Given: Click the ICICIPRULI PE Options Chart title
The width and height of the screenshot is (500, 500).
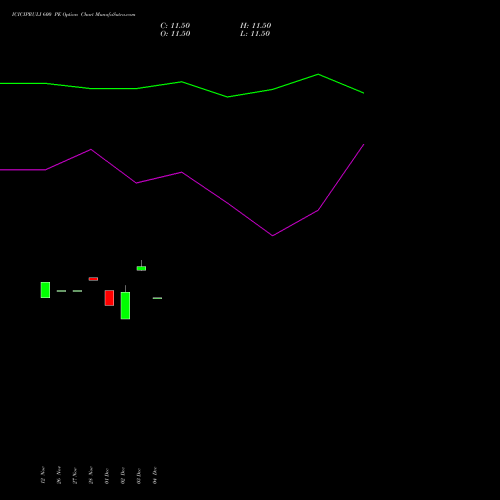Looking at the screenshot, I should pyautogui.click(x=74, y=15).
